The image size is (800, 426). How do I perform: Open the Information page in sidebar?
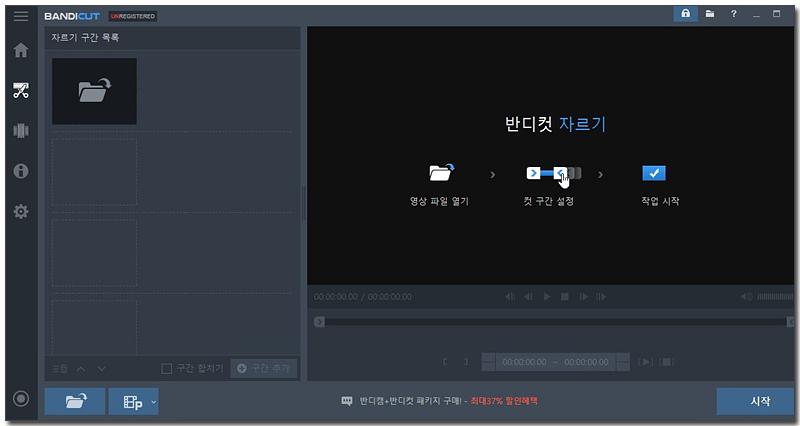pyautogui.click(x=21, y=171)
